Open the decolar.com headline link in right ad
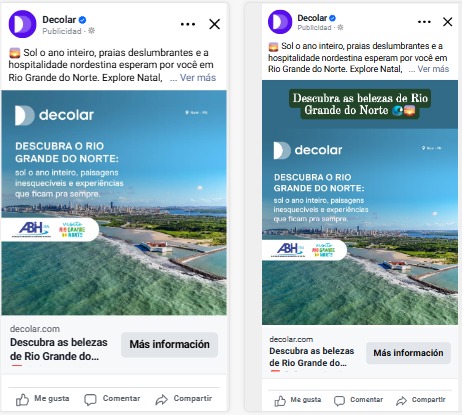The image size is (462, 415). [312, 357]
